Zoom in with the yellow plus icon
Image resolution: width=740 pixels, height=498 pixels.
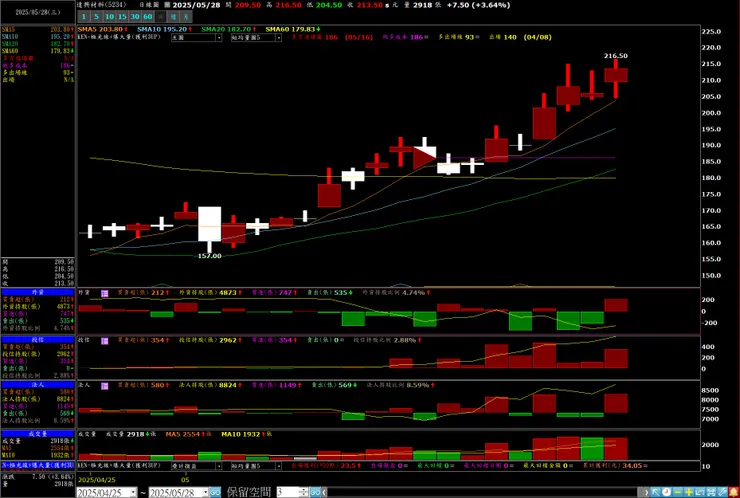click(x=689, y=492)
